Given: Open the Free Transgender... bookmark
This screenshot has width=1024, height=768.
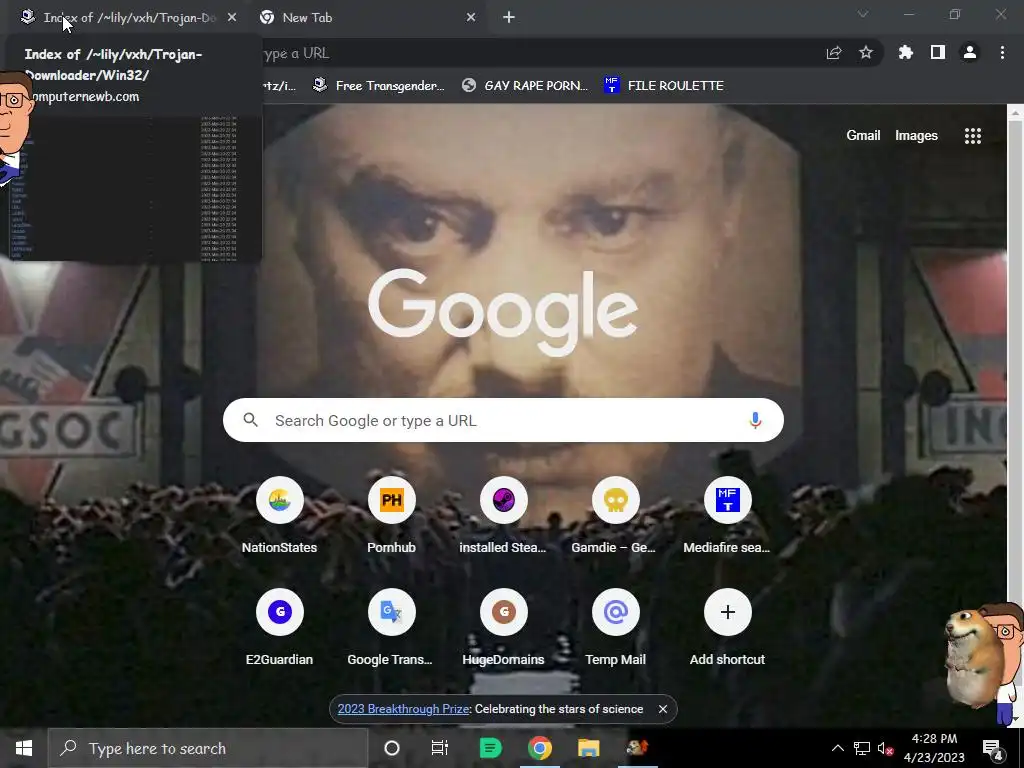Looking at the screenshot, I should click(x=379, y=86).
